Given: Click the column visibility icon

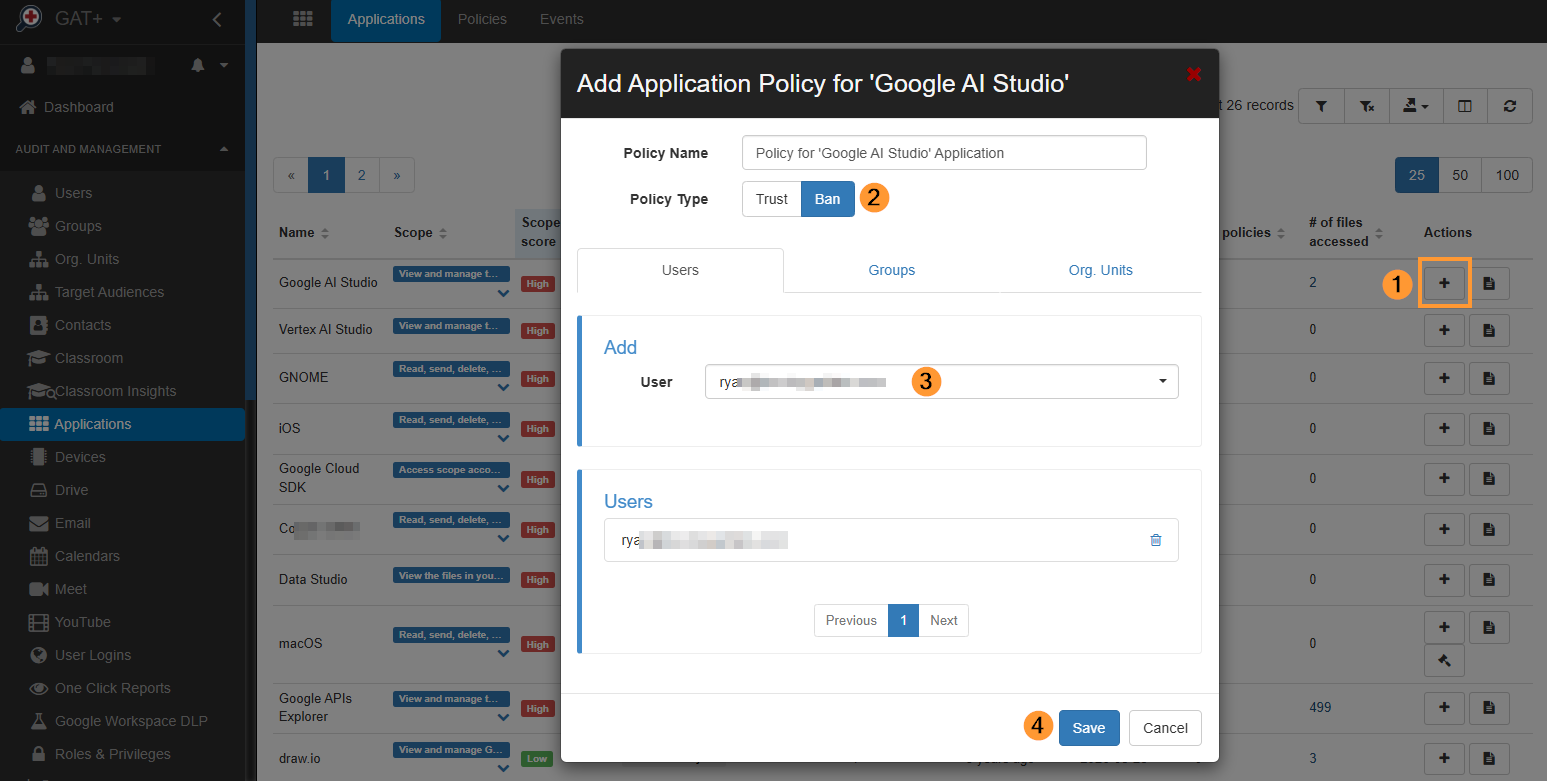Looking at the screenshot, I should pos(1464,106).
